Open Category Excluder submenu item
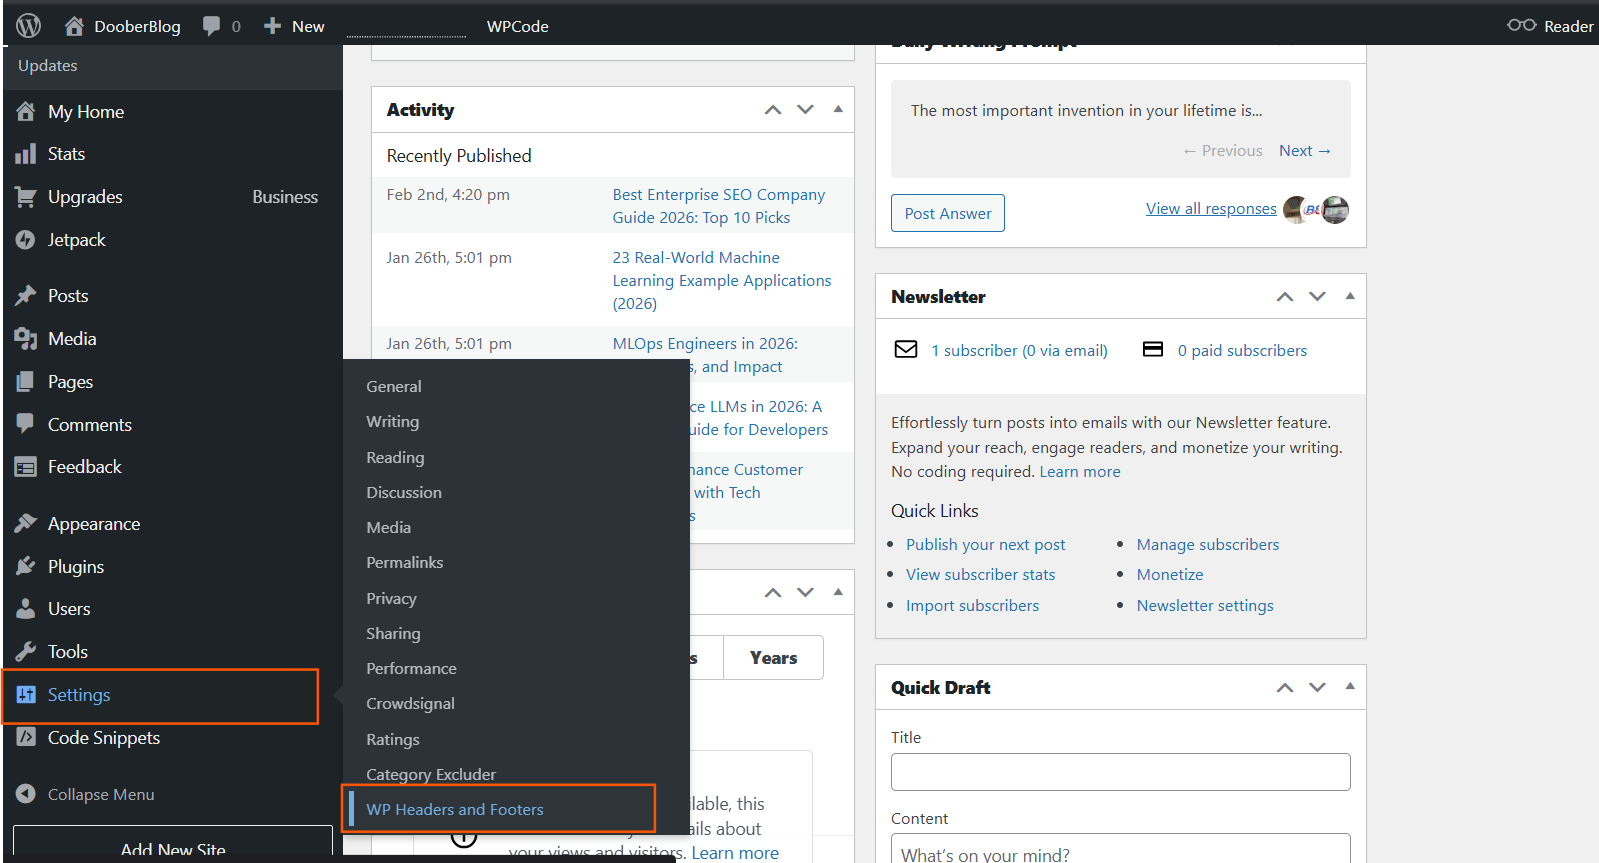Viewport: 1599px width, 863px height. click(431, 774)
